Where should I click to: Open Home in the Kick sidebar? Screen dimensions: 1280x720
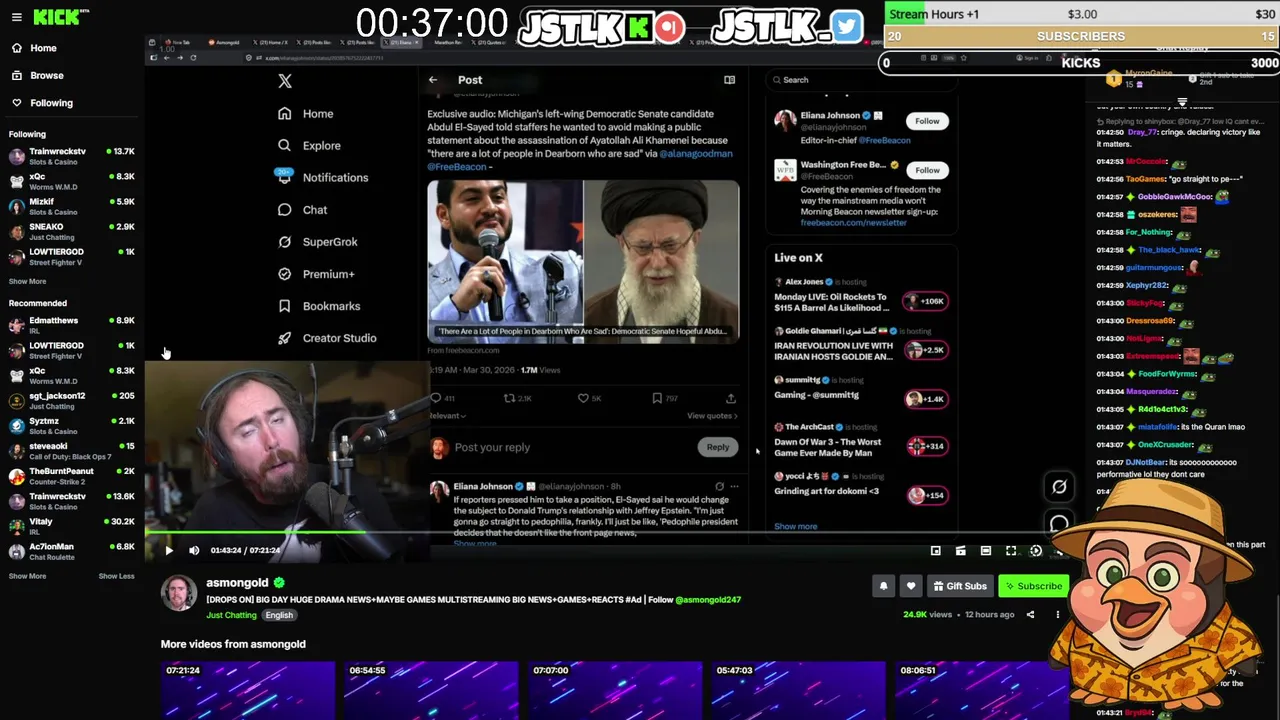pos(43,48)
